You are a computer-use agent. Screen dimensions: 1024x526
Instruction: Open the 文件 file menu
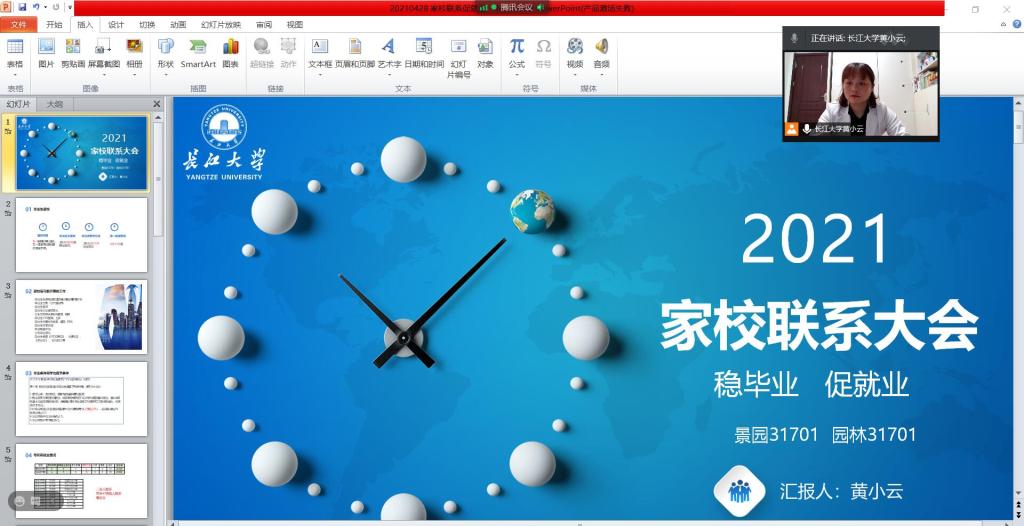click(18, 24)
